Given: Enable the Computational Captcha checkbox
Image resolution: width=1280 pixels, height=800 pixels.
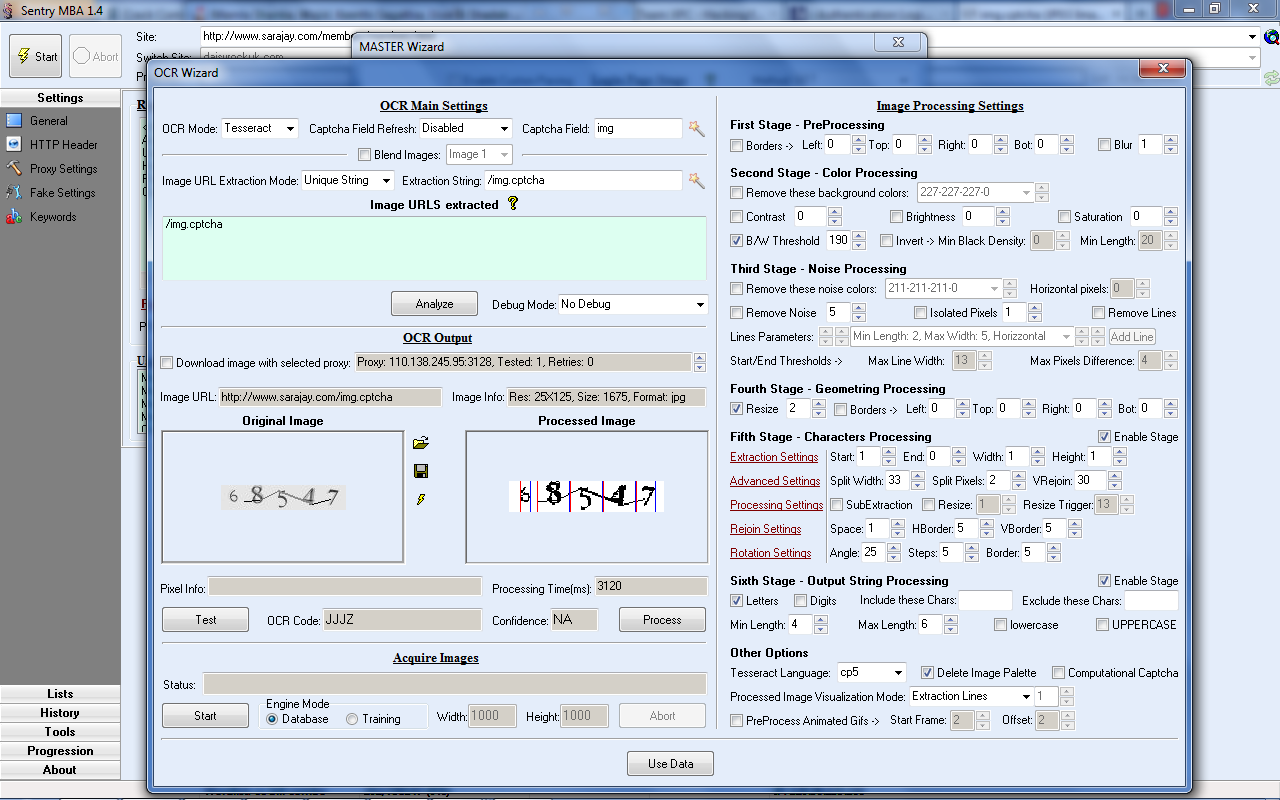Looking at the screenshot, I should 1059,673.
